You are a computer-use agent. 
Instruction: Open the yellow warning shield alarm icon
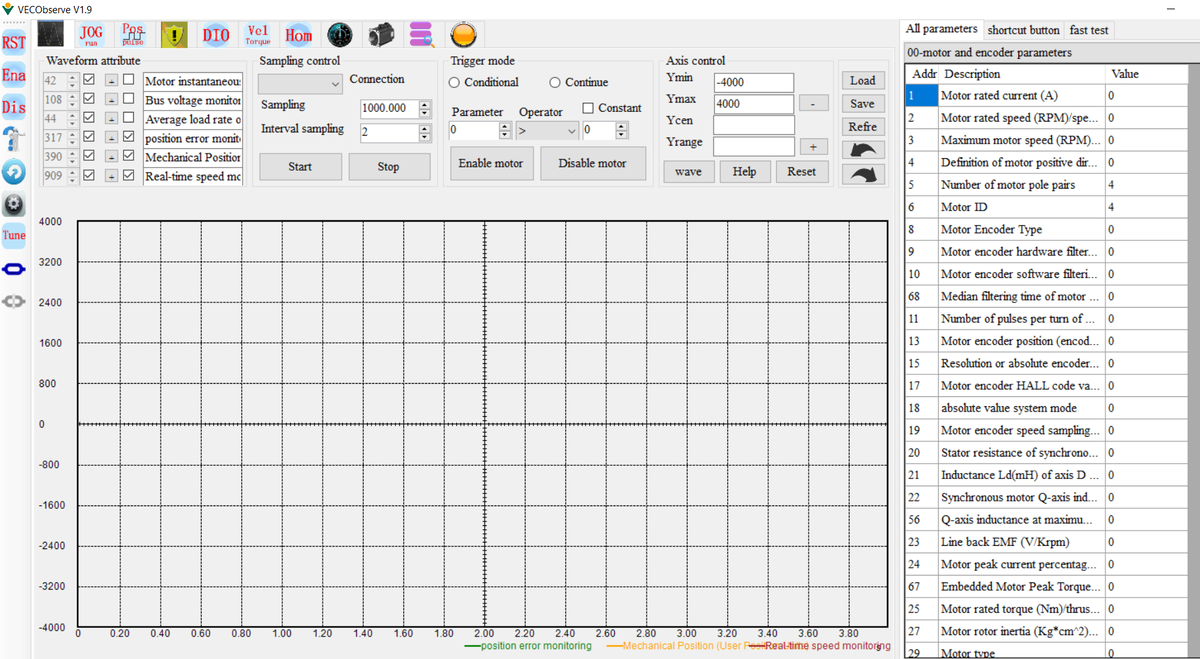point(174,35)
